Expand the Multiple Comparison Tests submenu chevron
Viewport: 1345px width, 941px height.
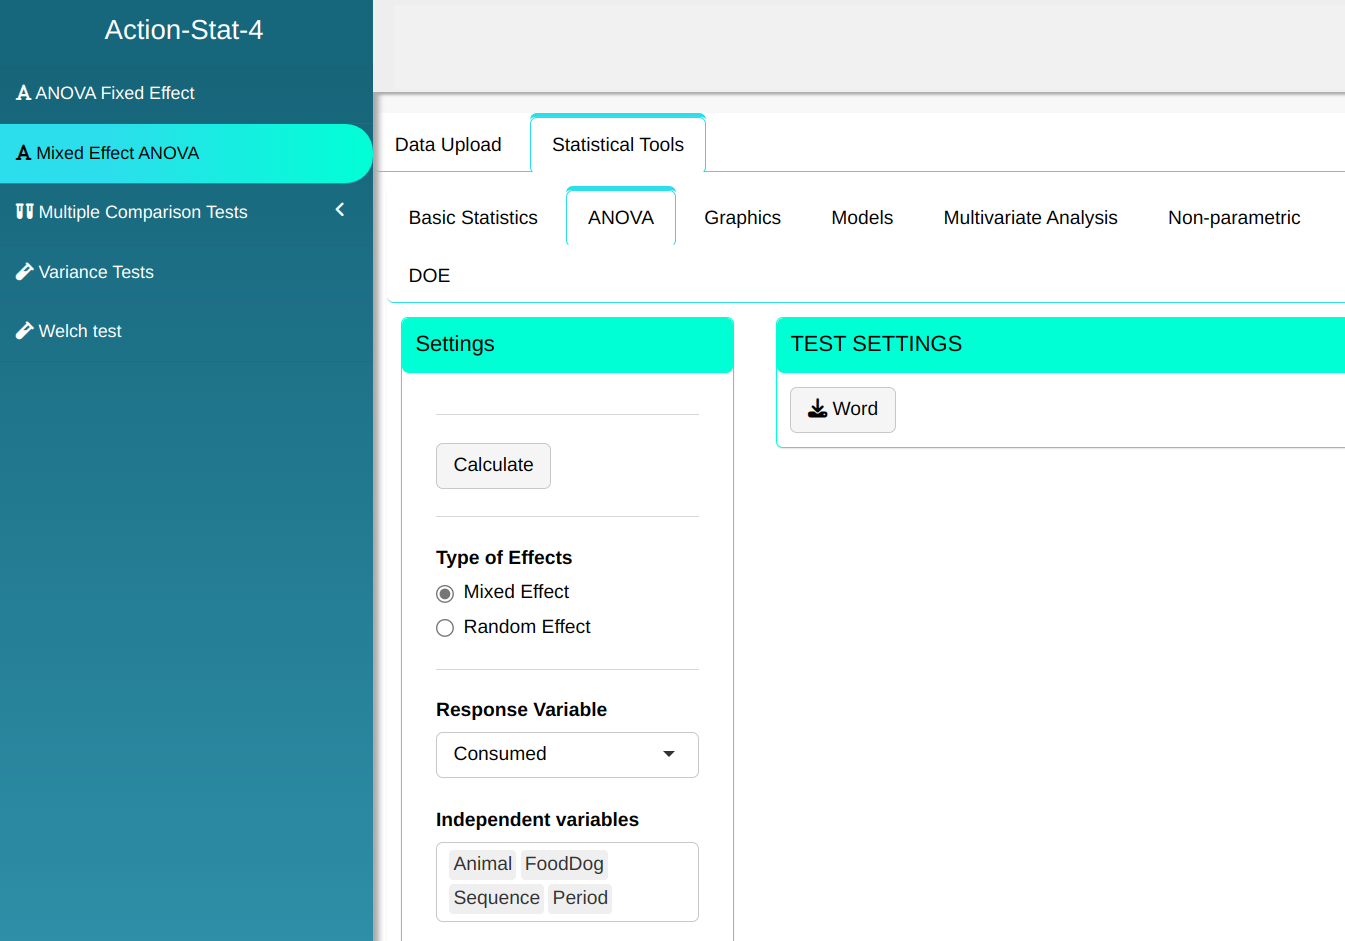tap(340, 210)
